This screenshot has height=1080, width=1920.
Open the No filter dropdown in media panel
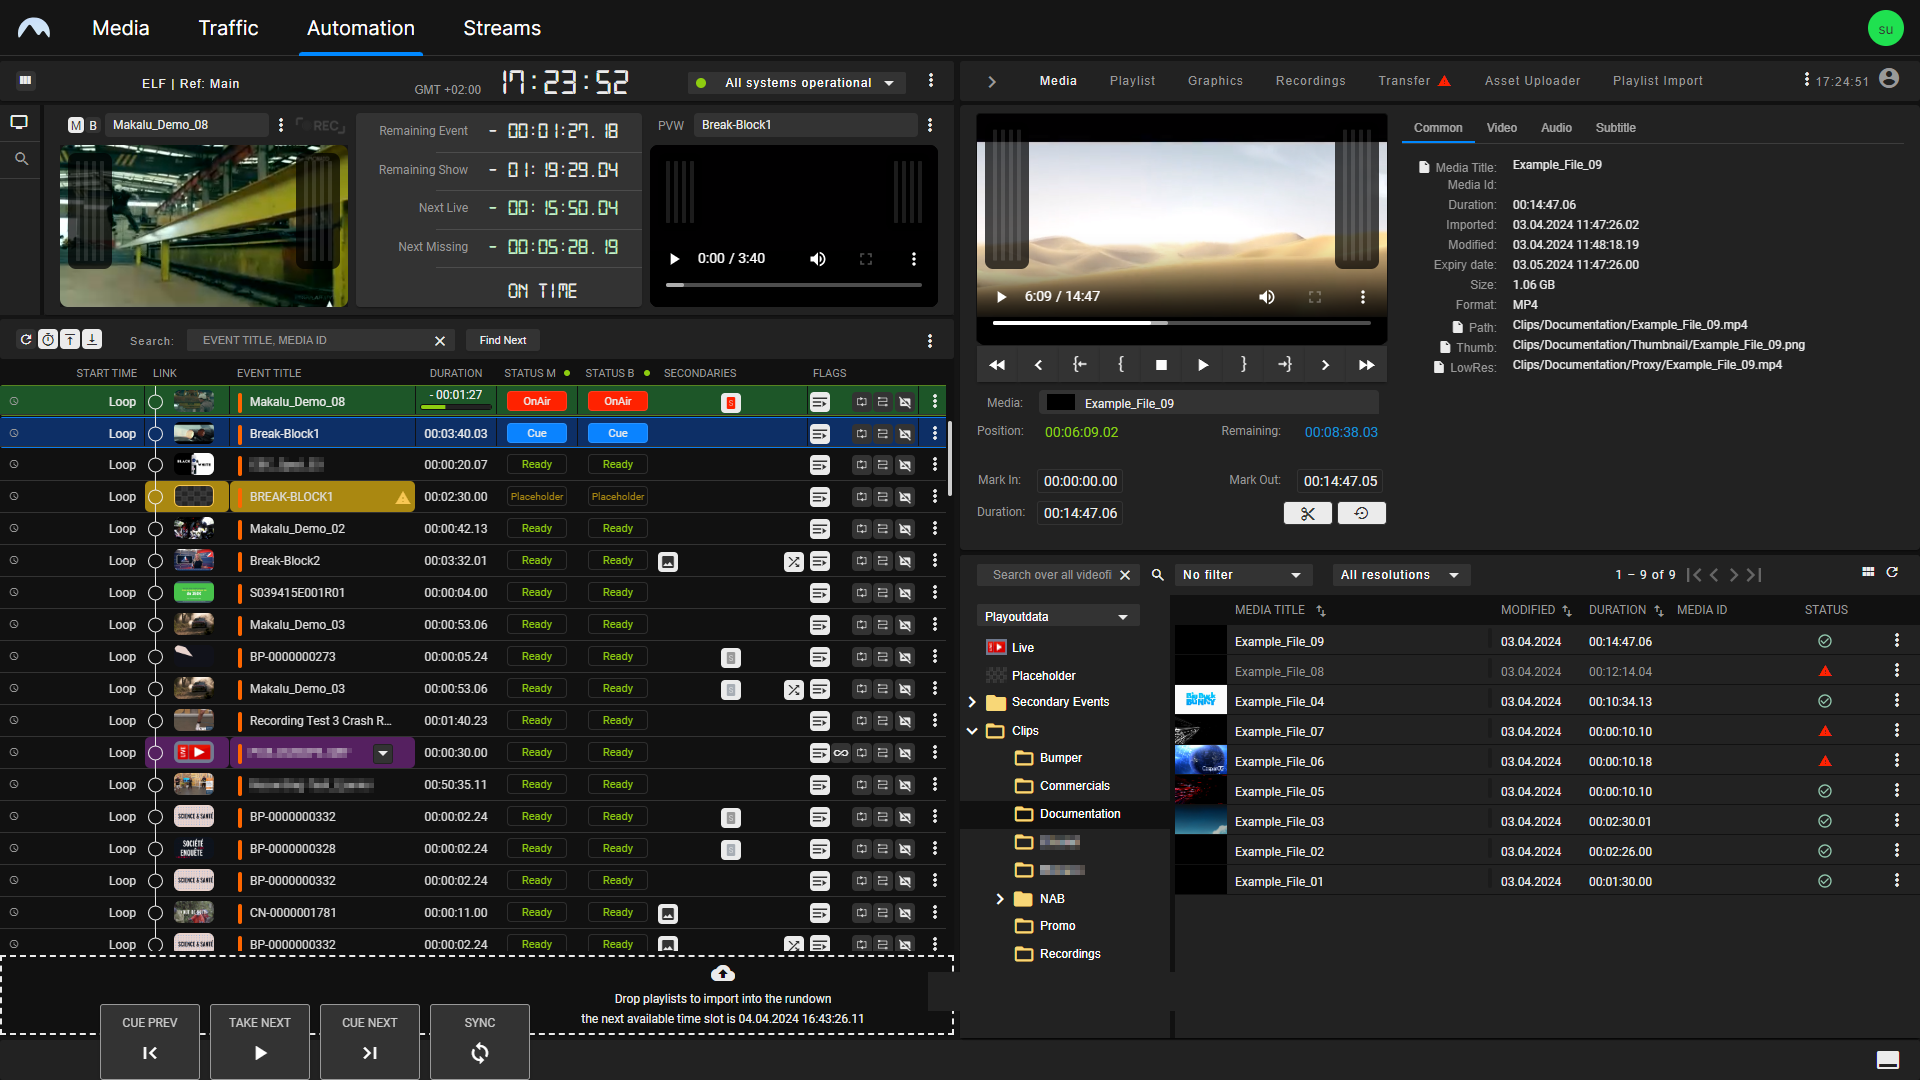1240,574
